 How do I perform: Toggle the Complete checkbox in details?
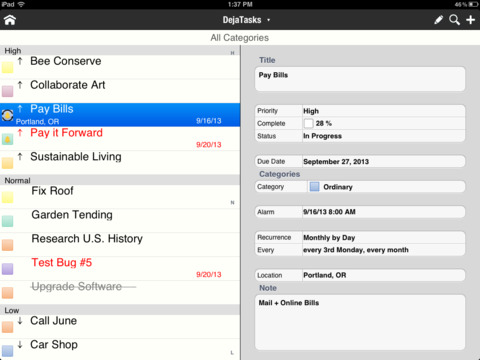pos(309,123)
